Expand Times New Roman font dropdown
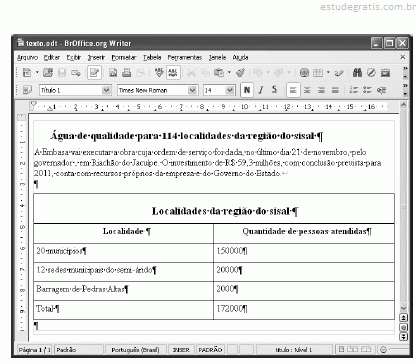Screen dimensions: 417x364 [x=192, y=90]
